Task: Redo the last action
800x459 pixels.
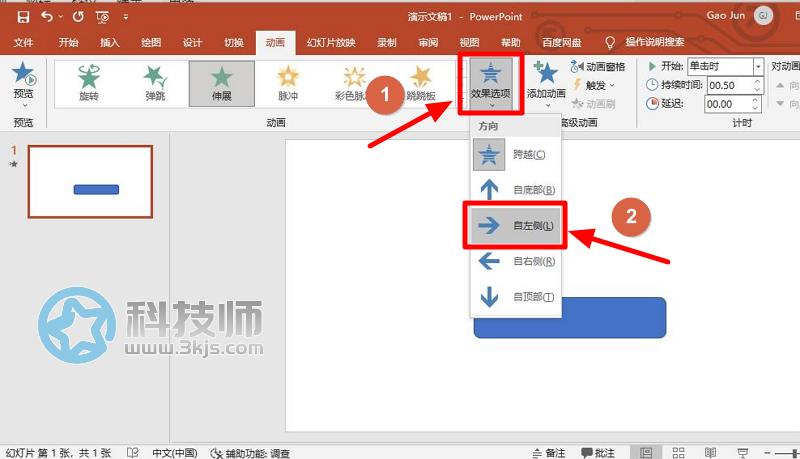Action: [x=78, y=17]
